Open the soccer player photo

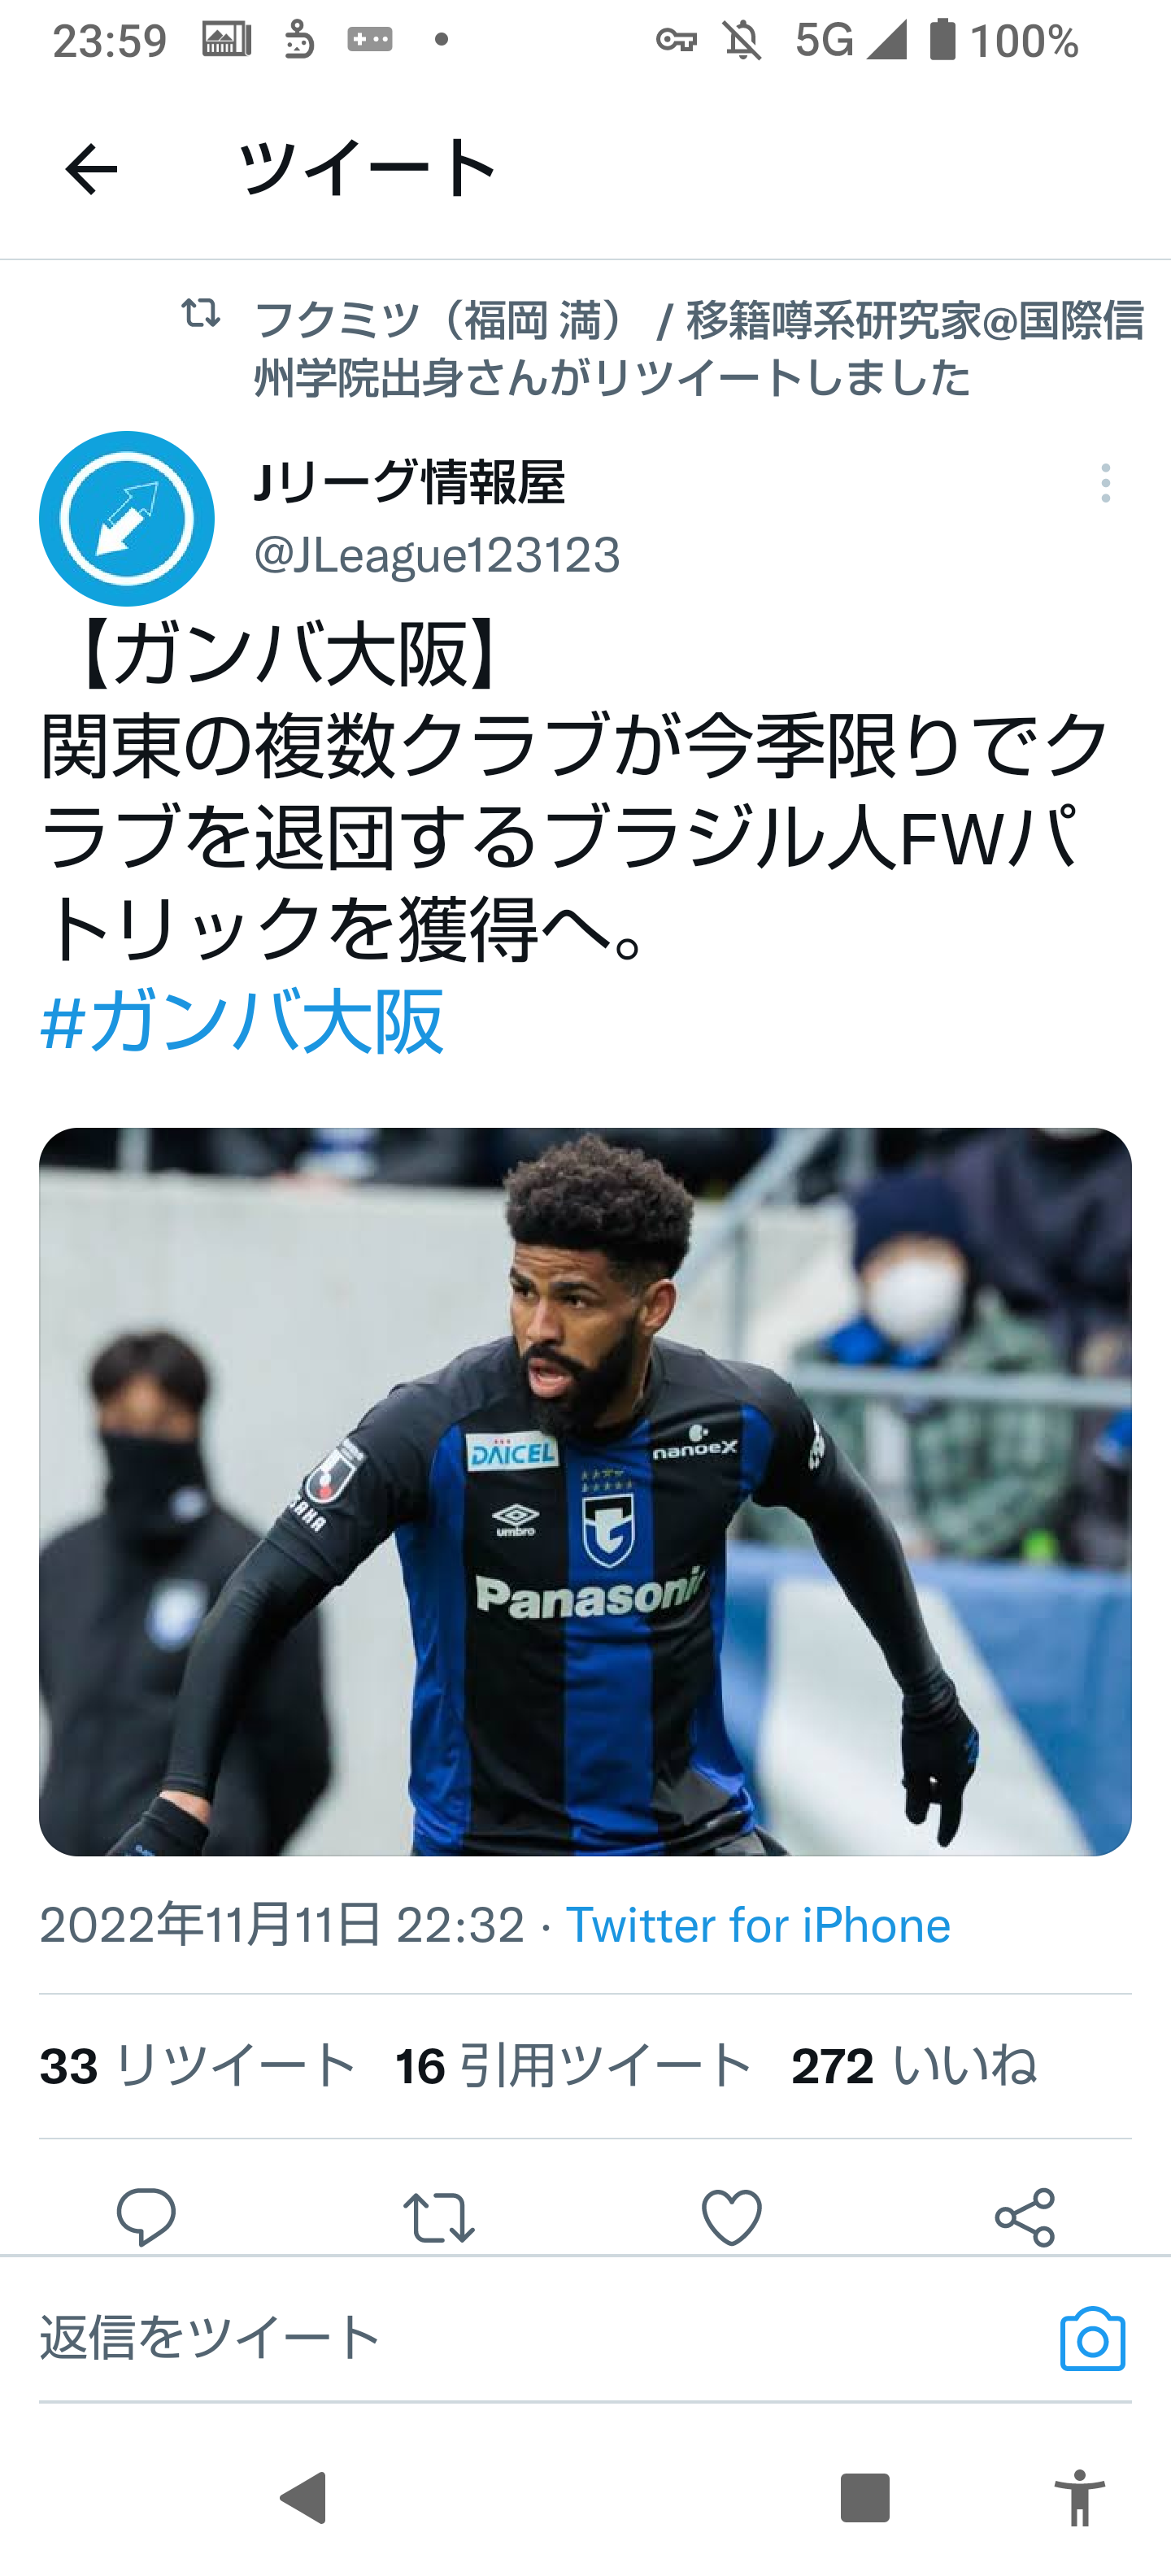point(585,1491)
